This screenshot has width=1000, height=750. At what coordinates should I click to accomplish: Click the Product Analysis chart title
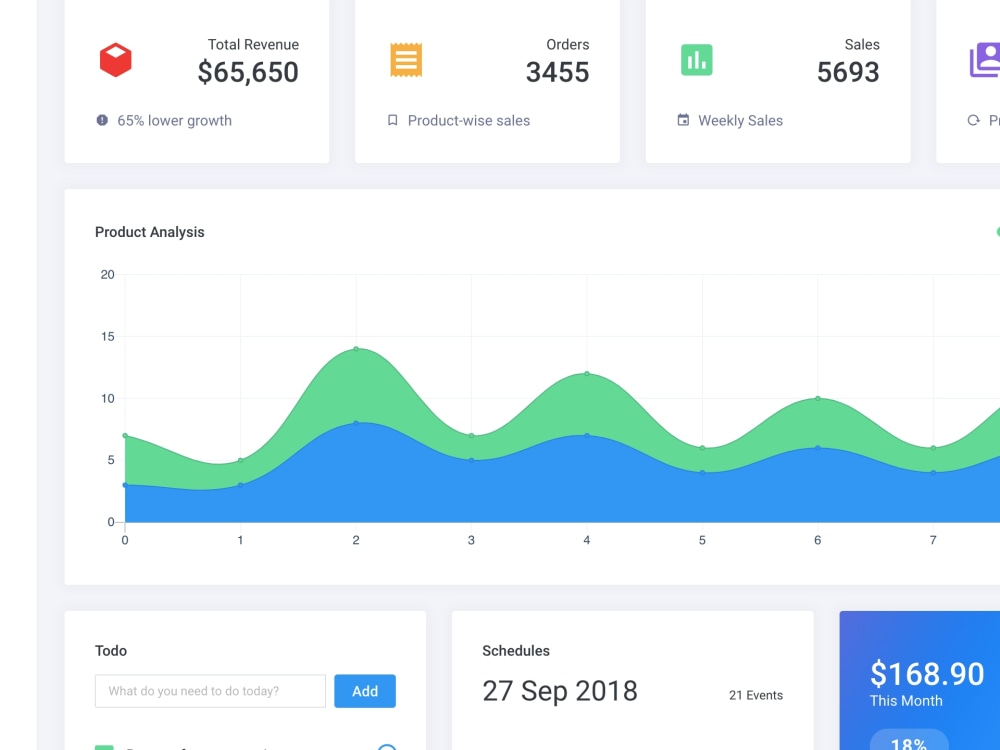(149, 231)
